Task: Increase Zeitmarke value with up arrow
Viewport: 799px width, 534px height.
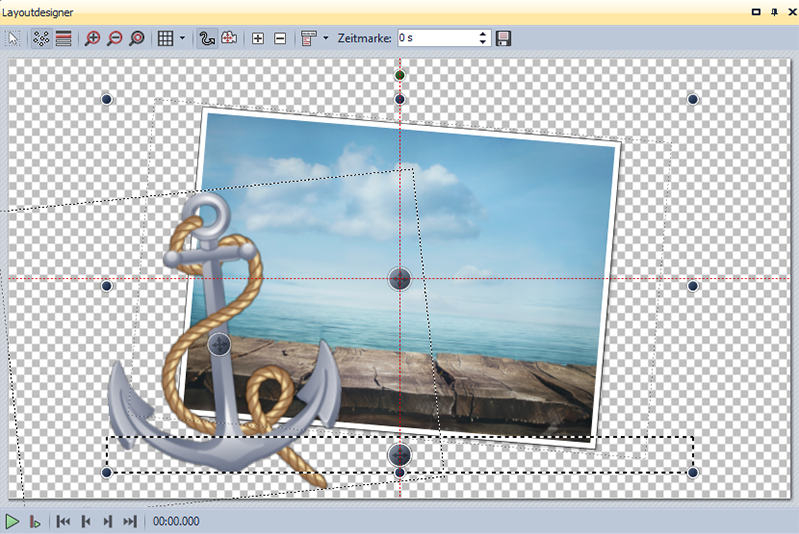Action: point(483,34)
